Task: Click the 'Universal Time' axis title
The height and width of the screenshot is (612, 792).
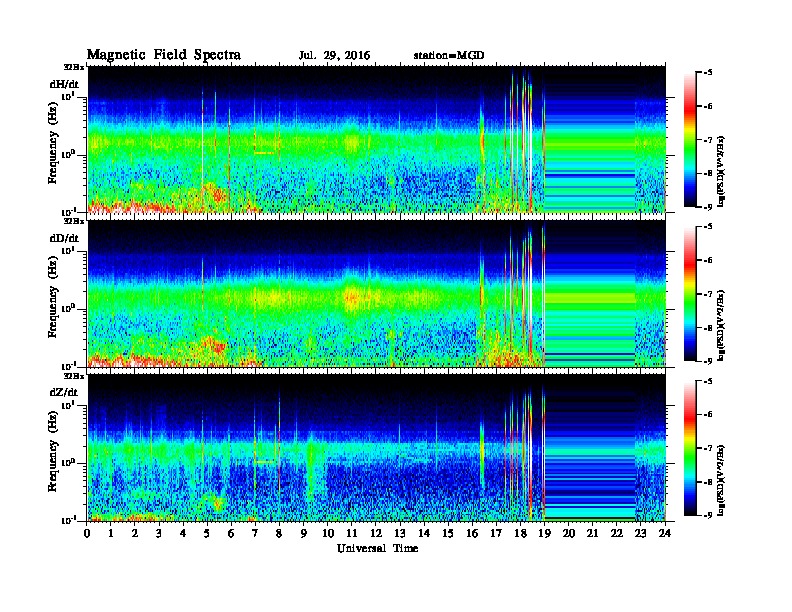Action: pos(377,548)
